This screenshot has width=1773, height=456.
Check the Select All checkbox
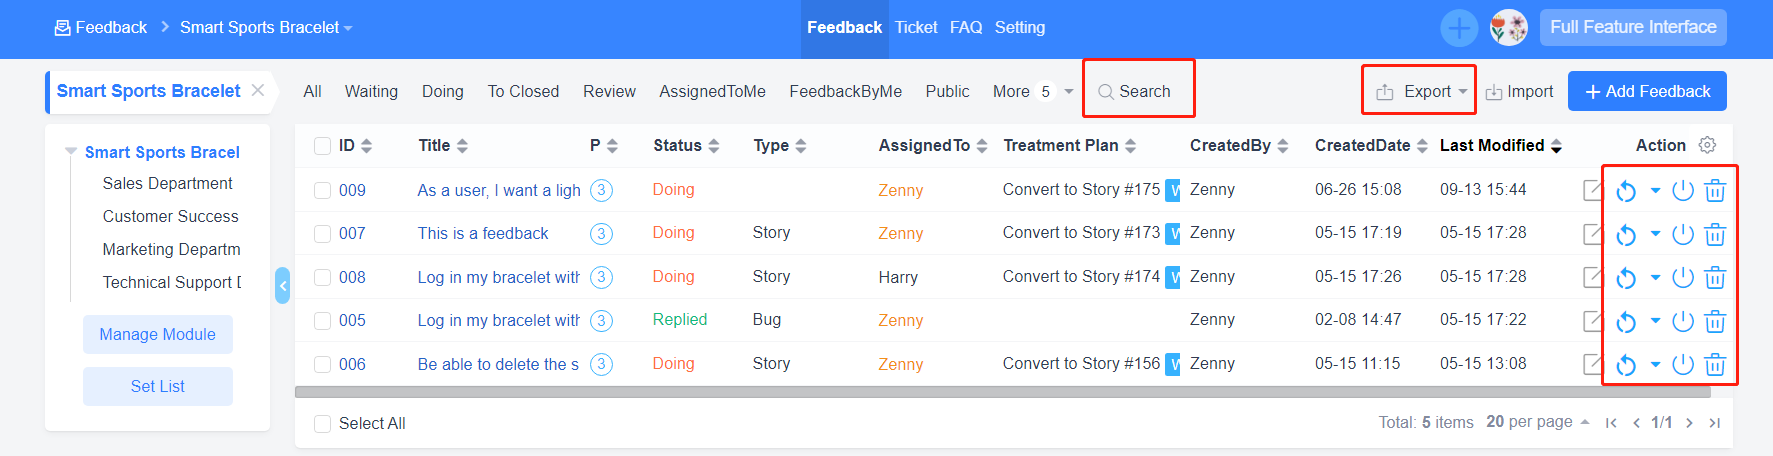pyautogui.click(x=323, y=424)
